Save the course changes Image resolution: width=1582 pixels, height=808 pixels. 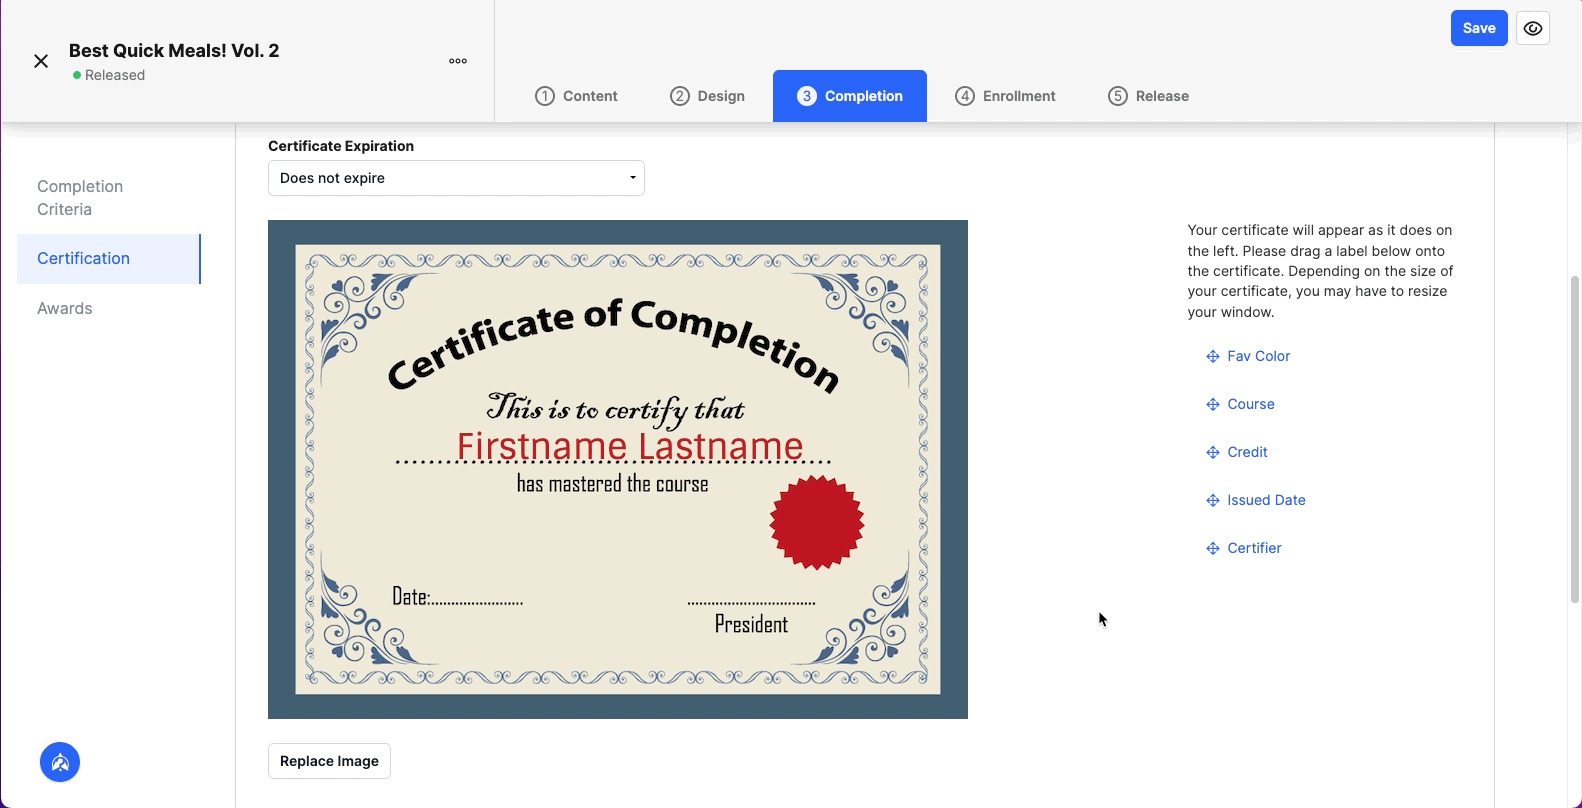point(1479,28)
